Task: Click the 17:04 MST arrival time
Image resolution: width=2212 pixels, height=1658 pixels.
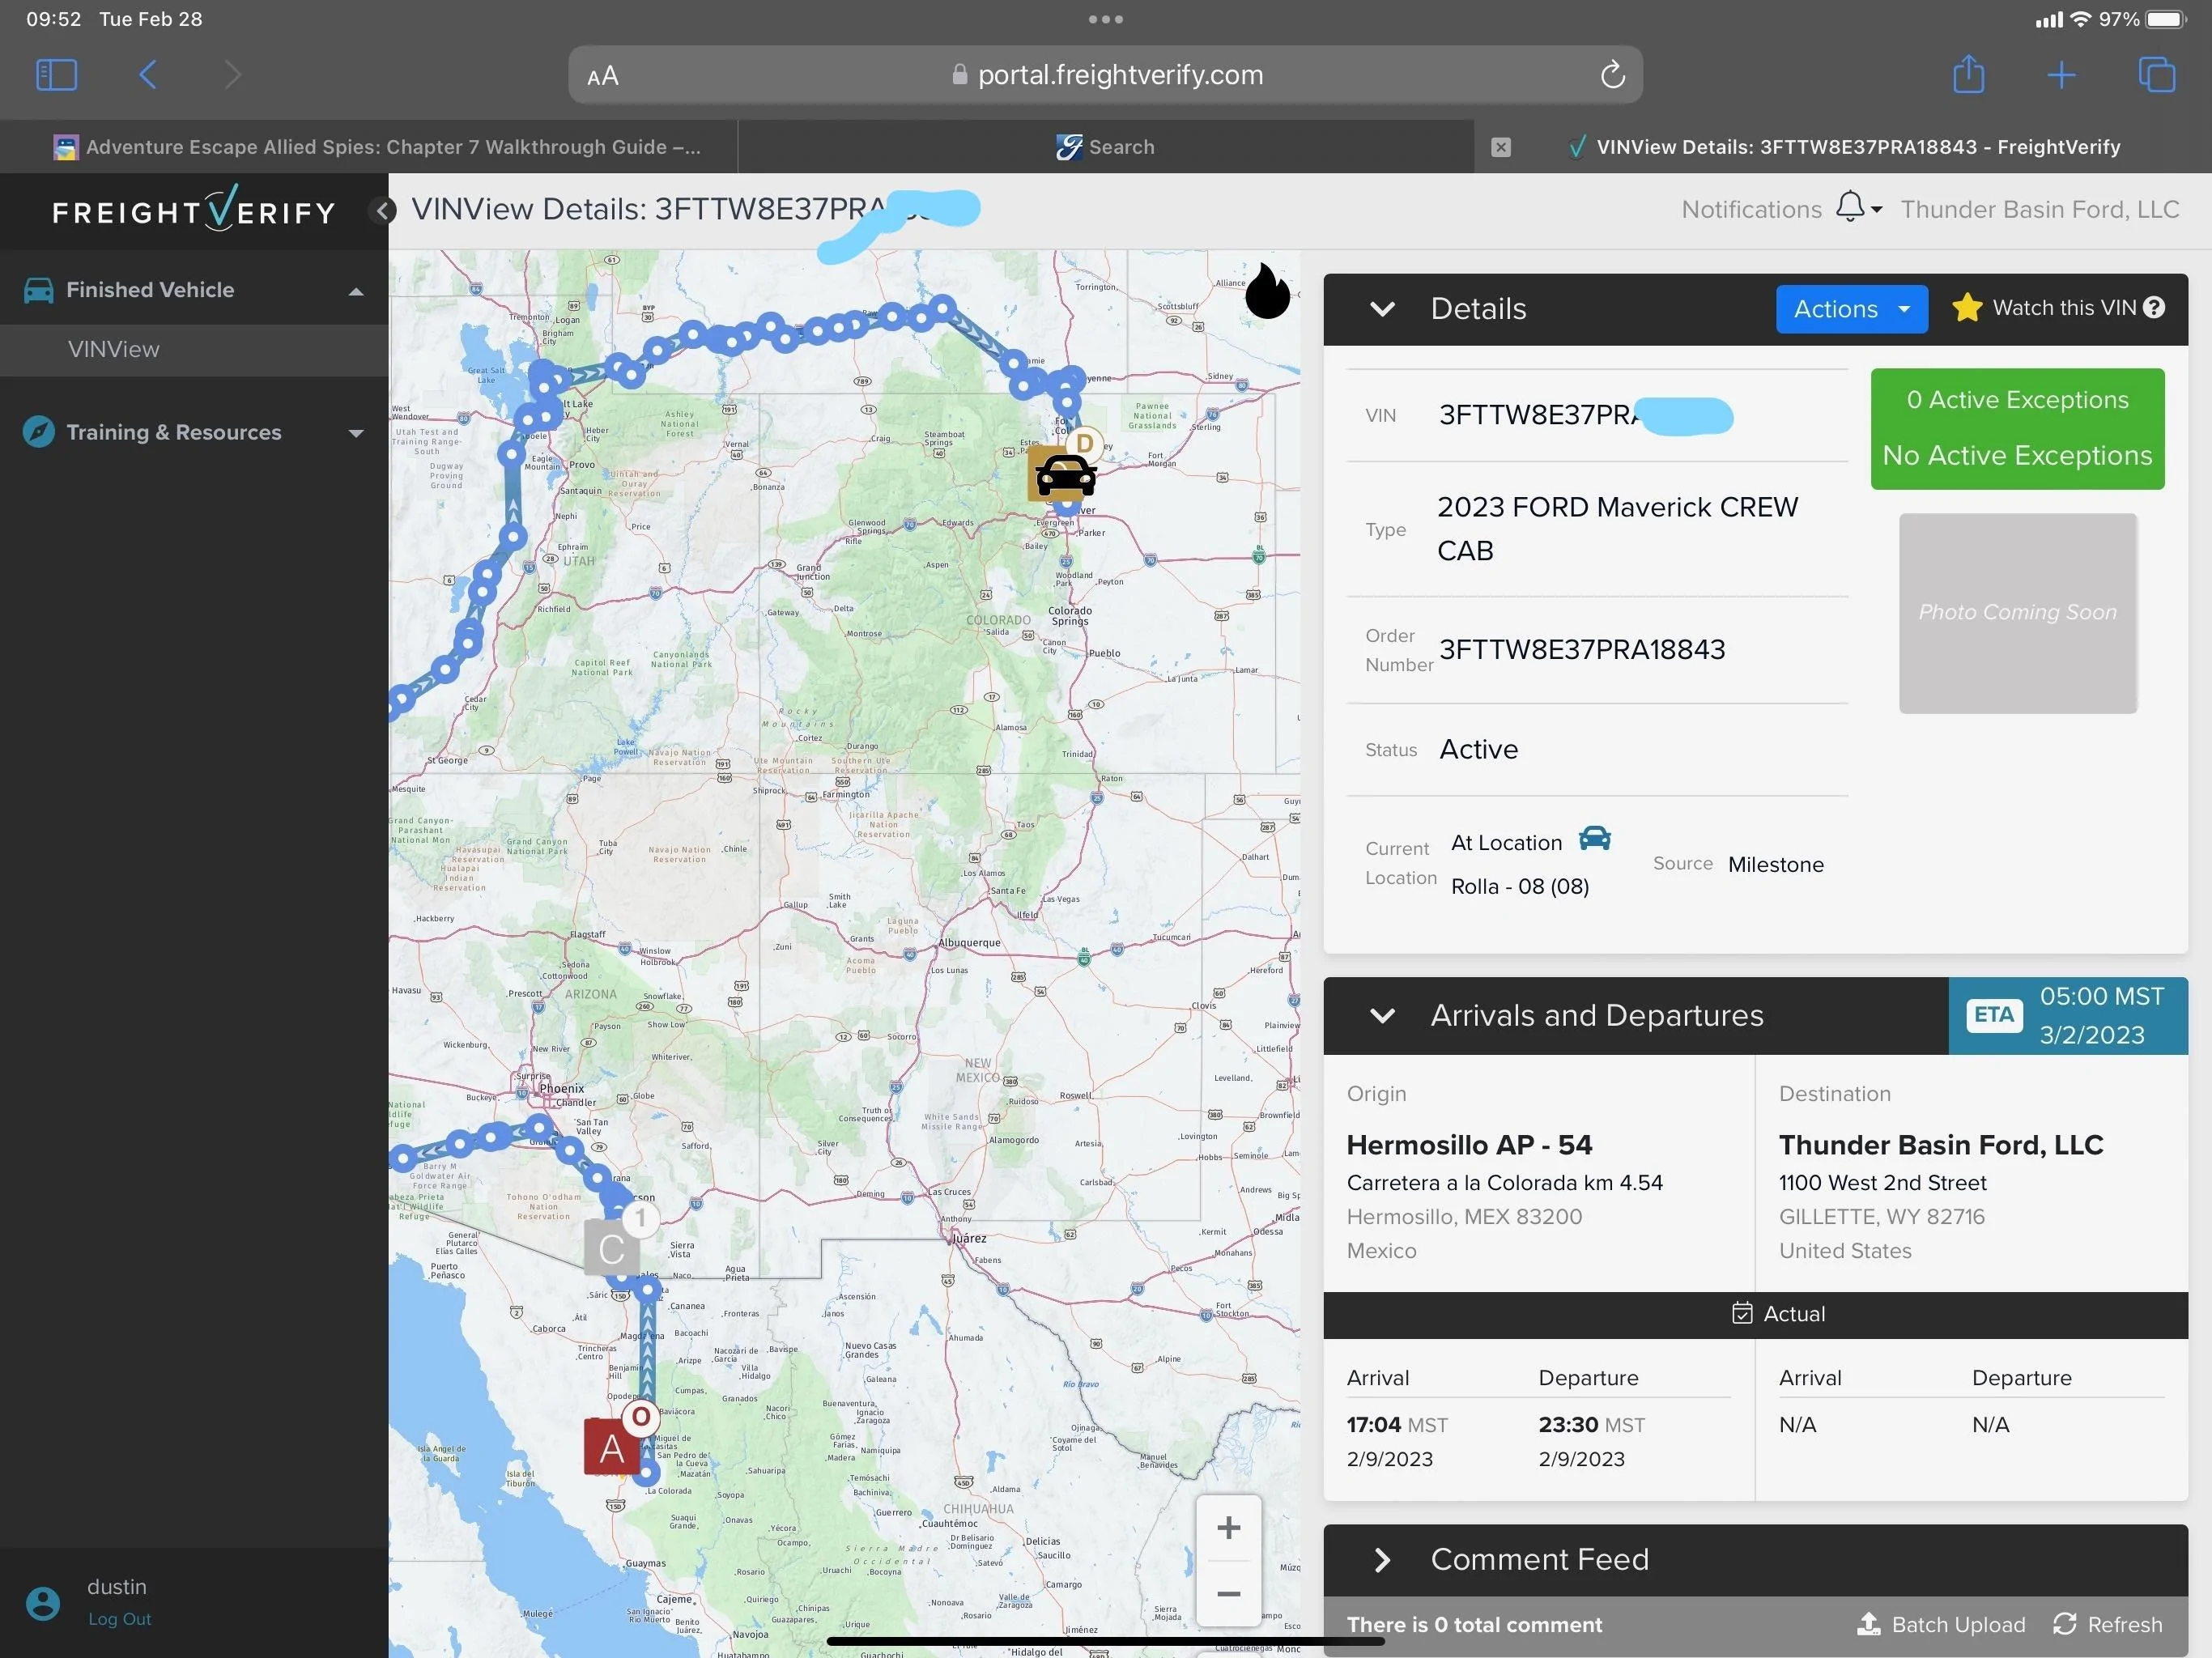Action: tap(1397, 1425)
